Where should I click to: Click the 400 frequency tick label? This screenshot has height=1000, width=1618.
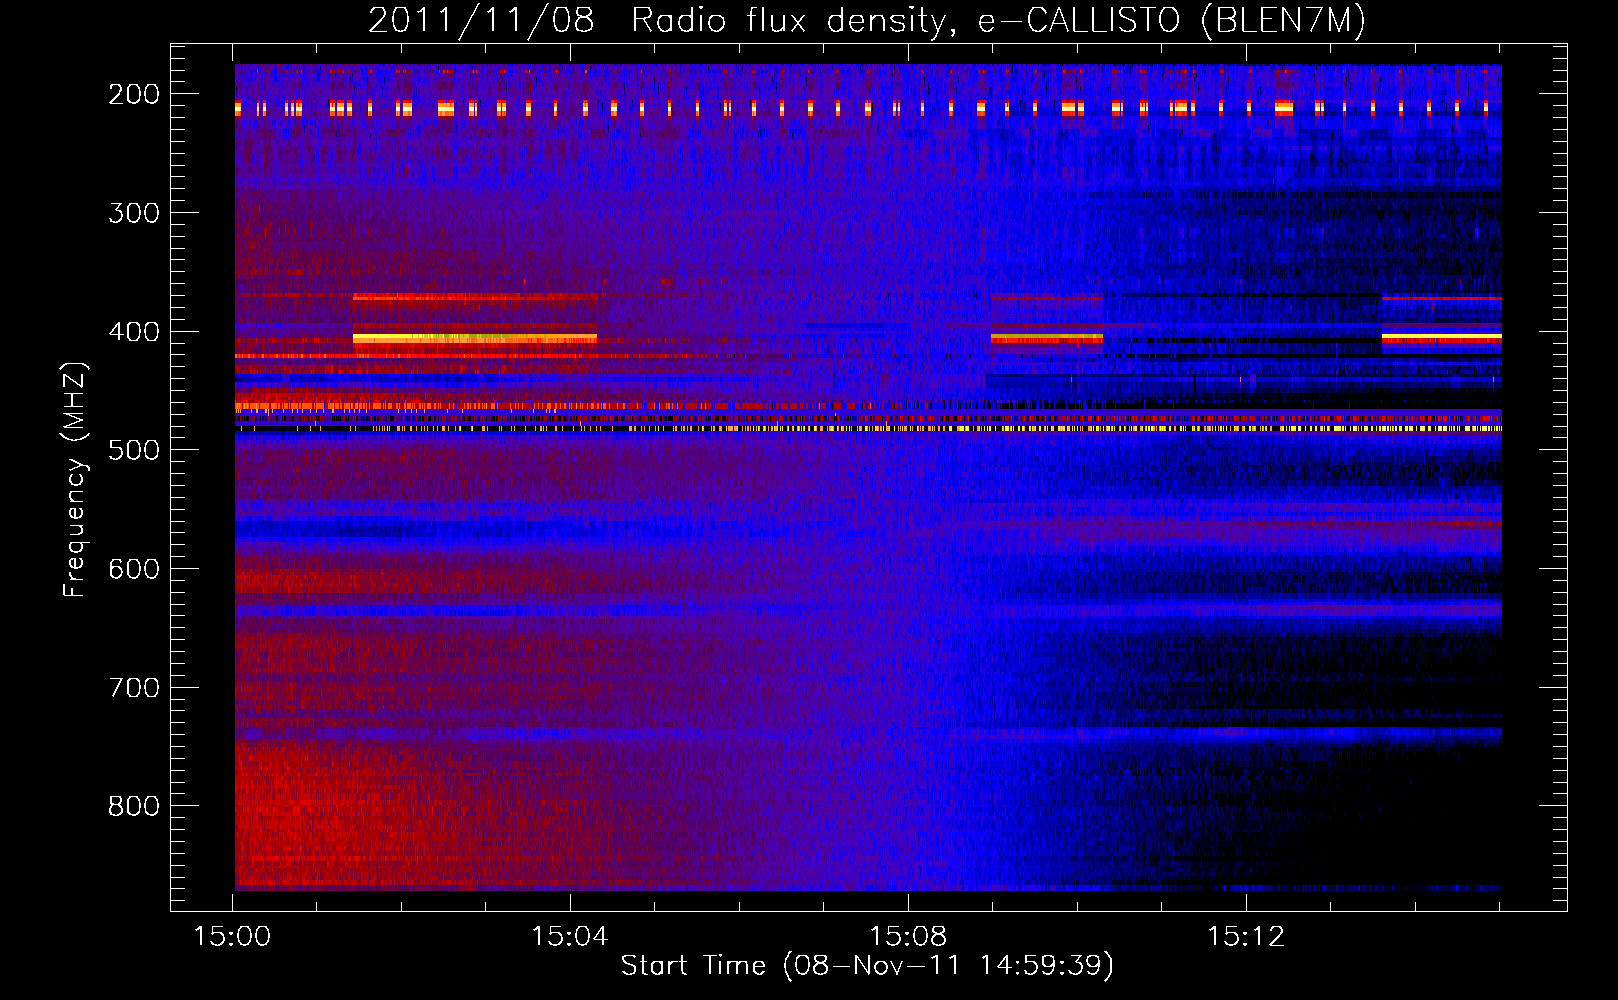click(x=133, y=332)
